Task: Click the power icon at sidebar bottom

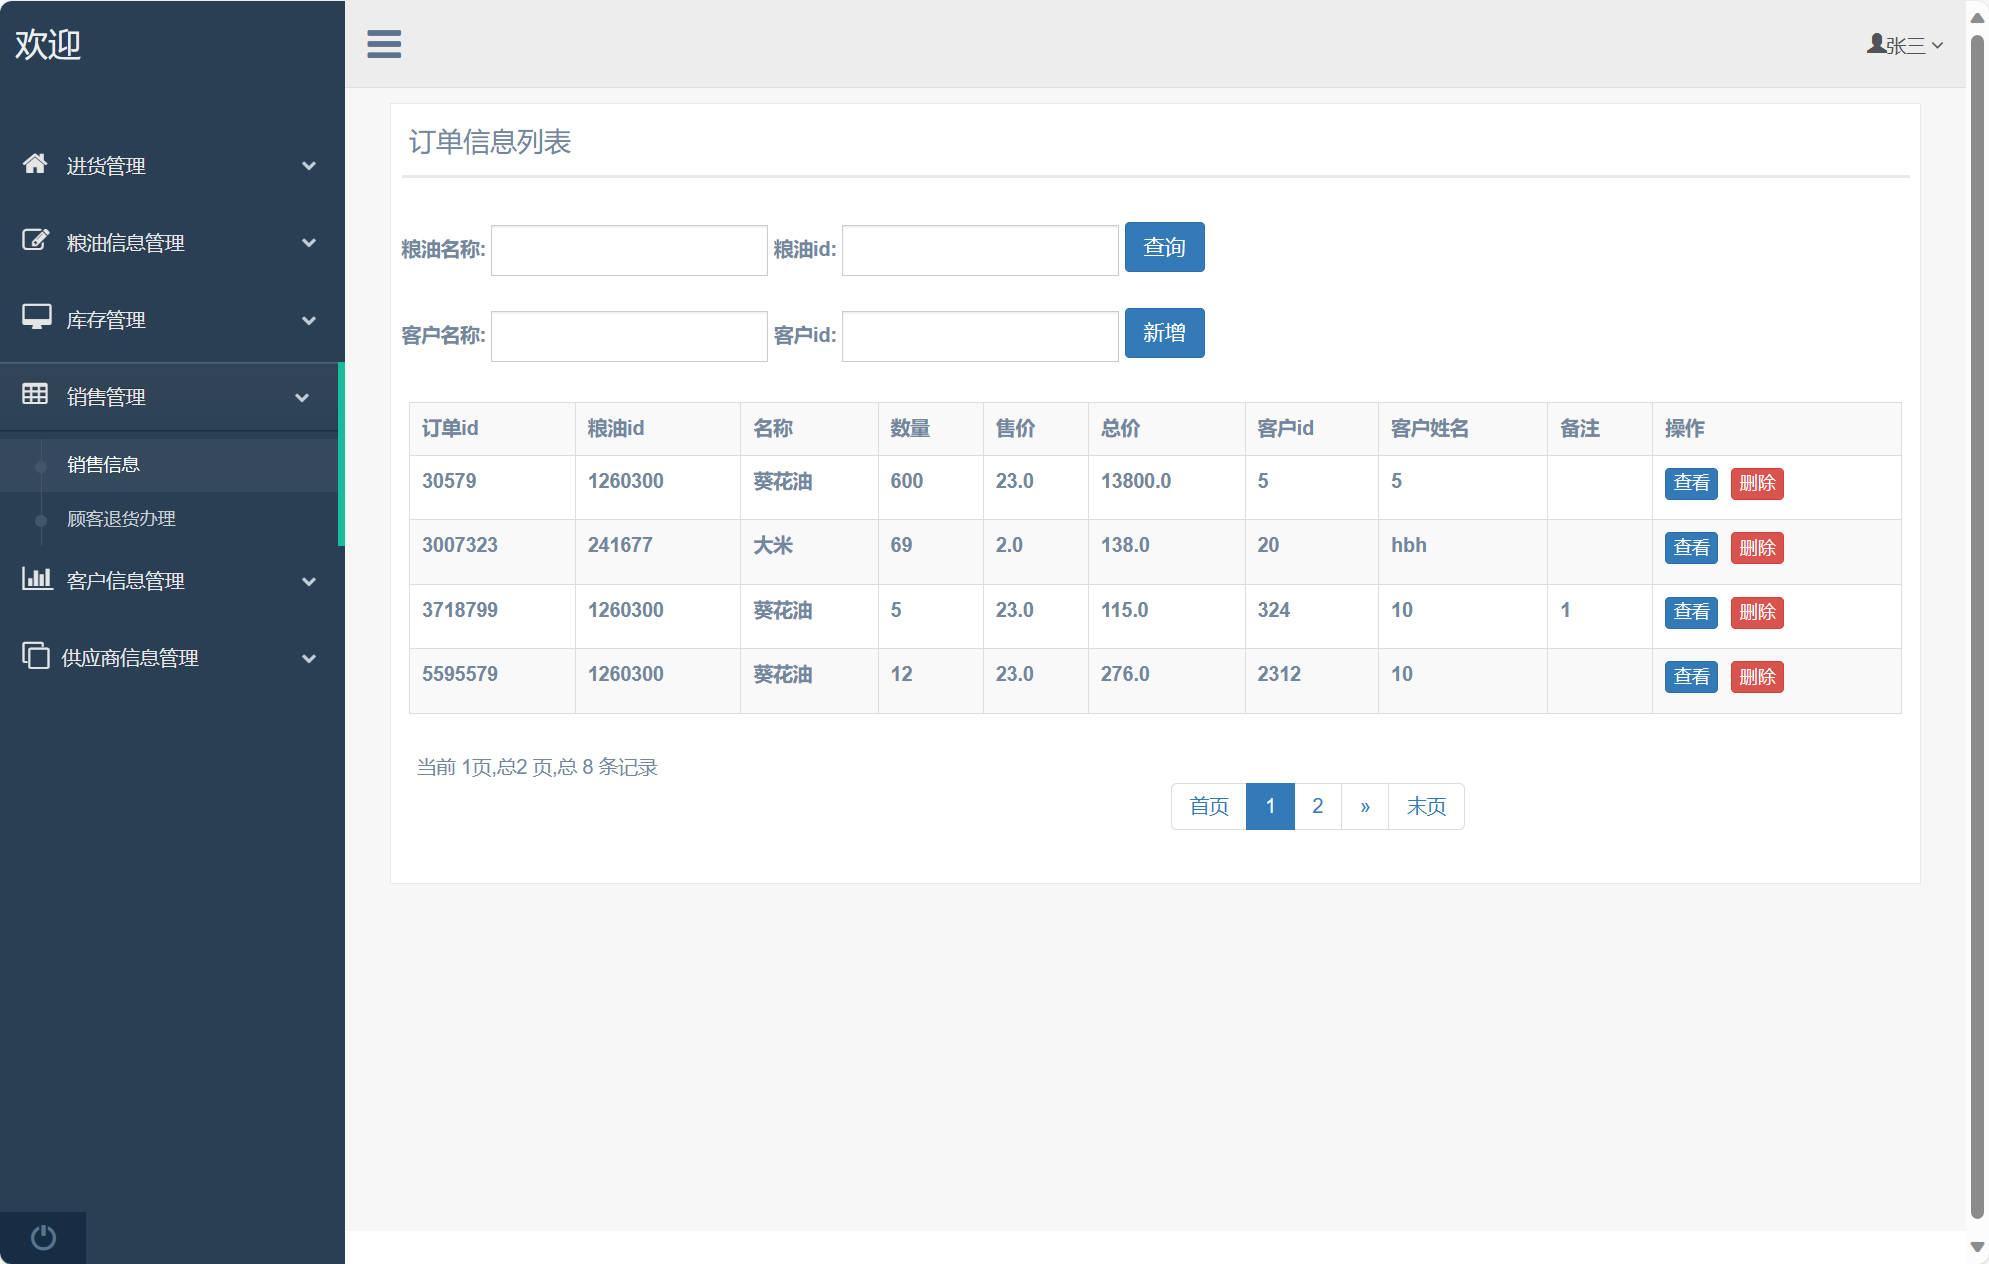Action: pyautogui.click(x=43, y=1237)
